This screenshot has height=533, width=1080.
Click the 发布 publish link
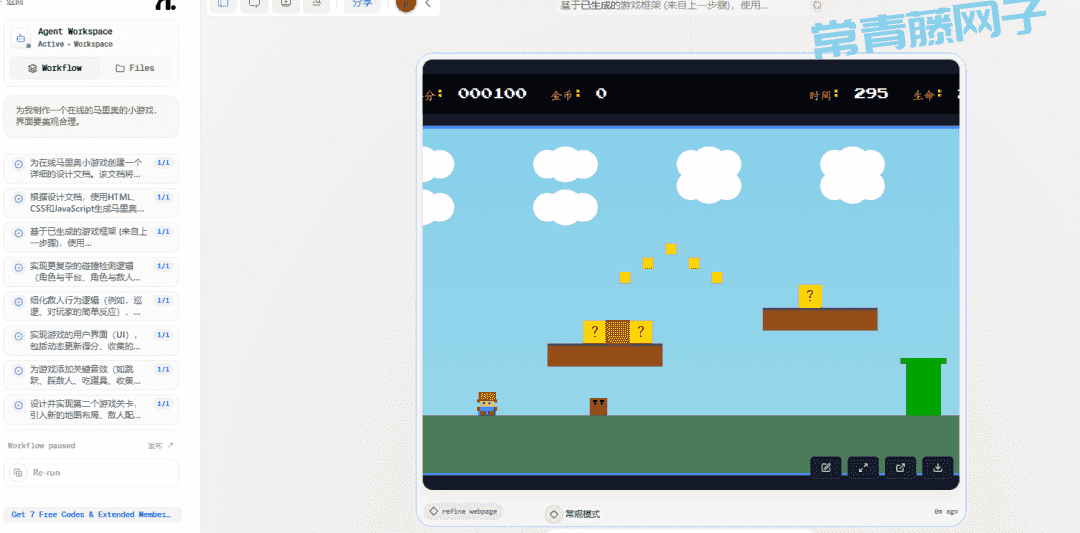click(x=160, y=446)
